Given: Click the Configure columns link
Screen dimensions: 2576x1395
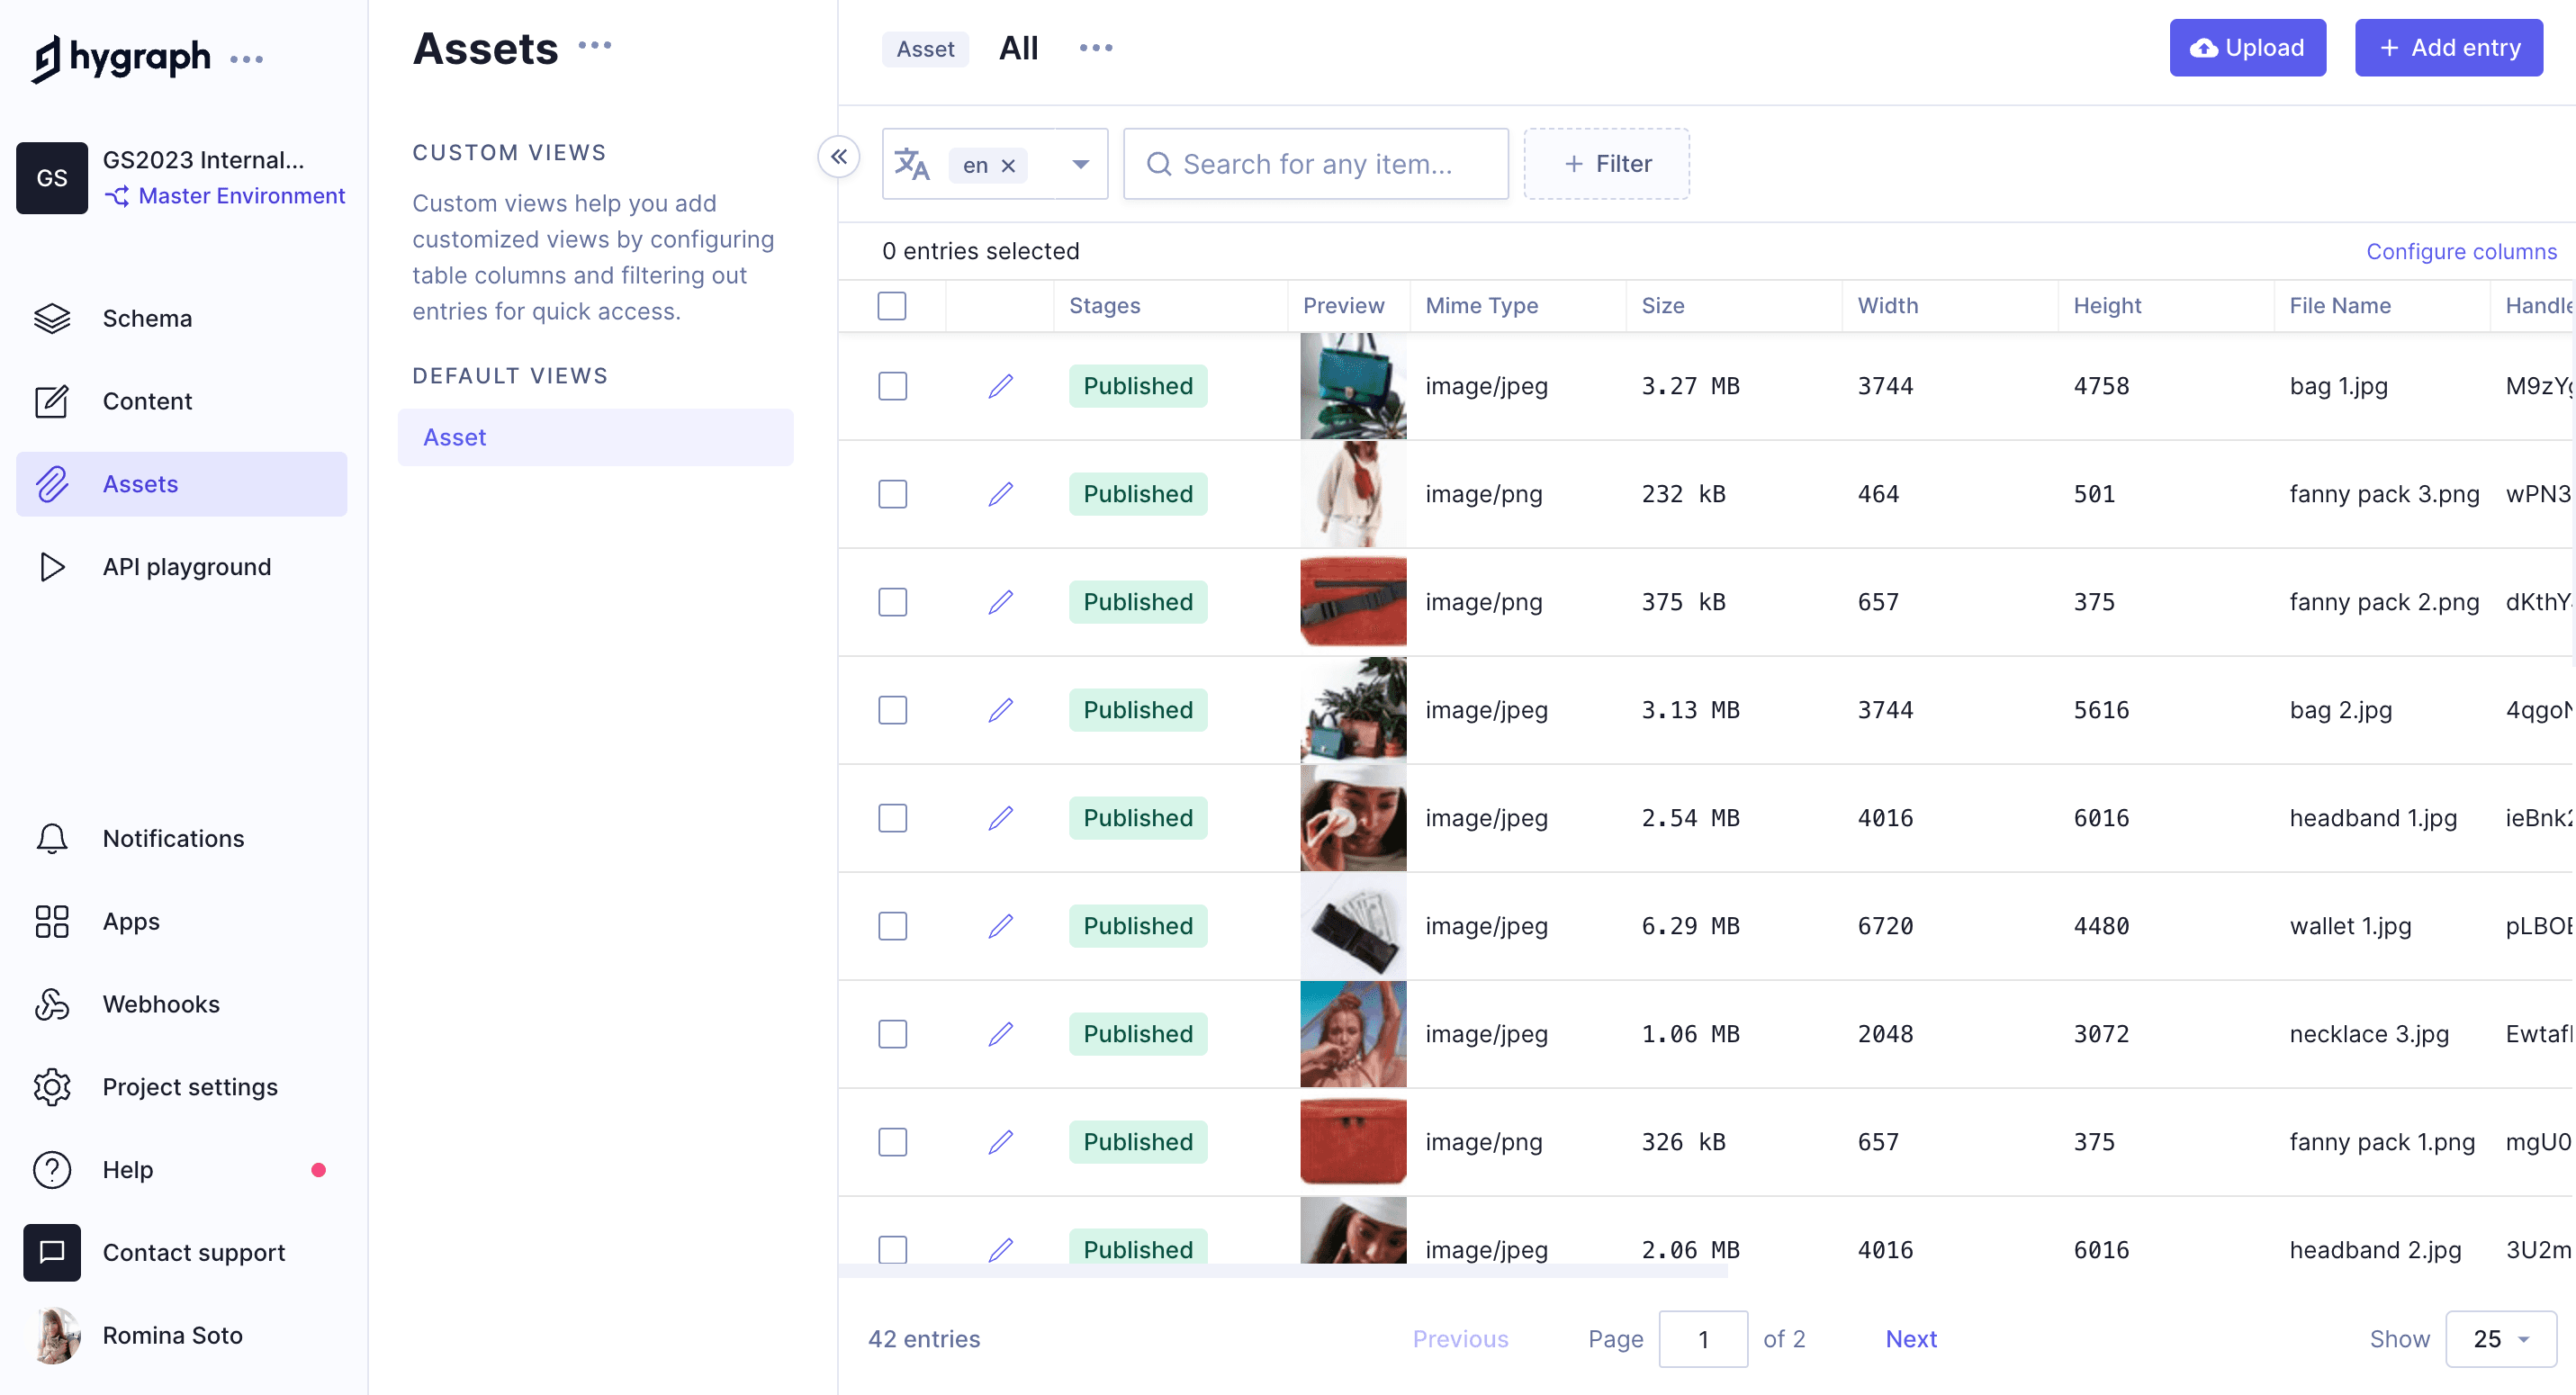Looking at the screenshot, I should point(2460,251).
